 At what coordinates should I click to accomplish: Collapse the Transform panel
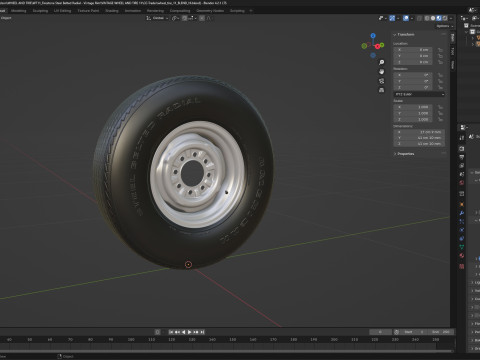pyautogui.click(x=404, y=35)
